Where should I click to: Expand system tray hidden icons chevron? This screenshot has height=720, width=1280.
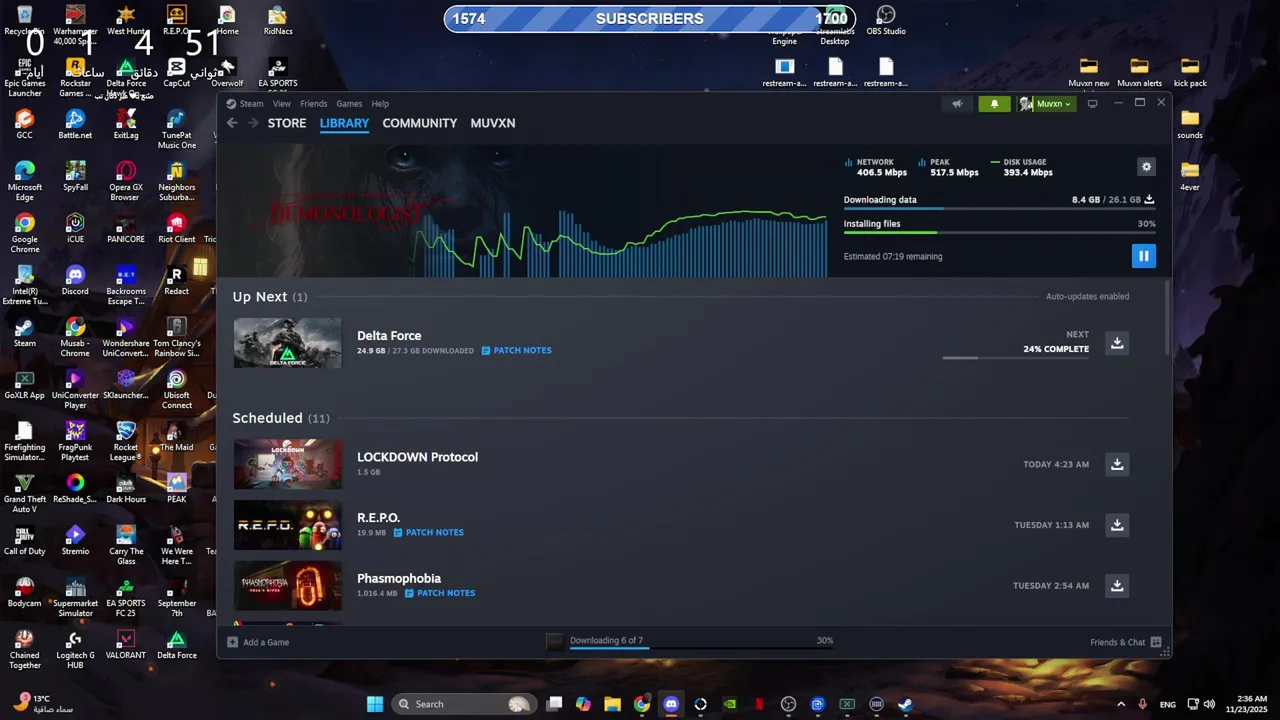pyautogui.click(x=1120, y=704)
